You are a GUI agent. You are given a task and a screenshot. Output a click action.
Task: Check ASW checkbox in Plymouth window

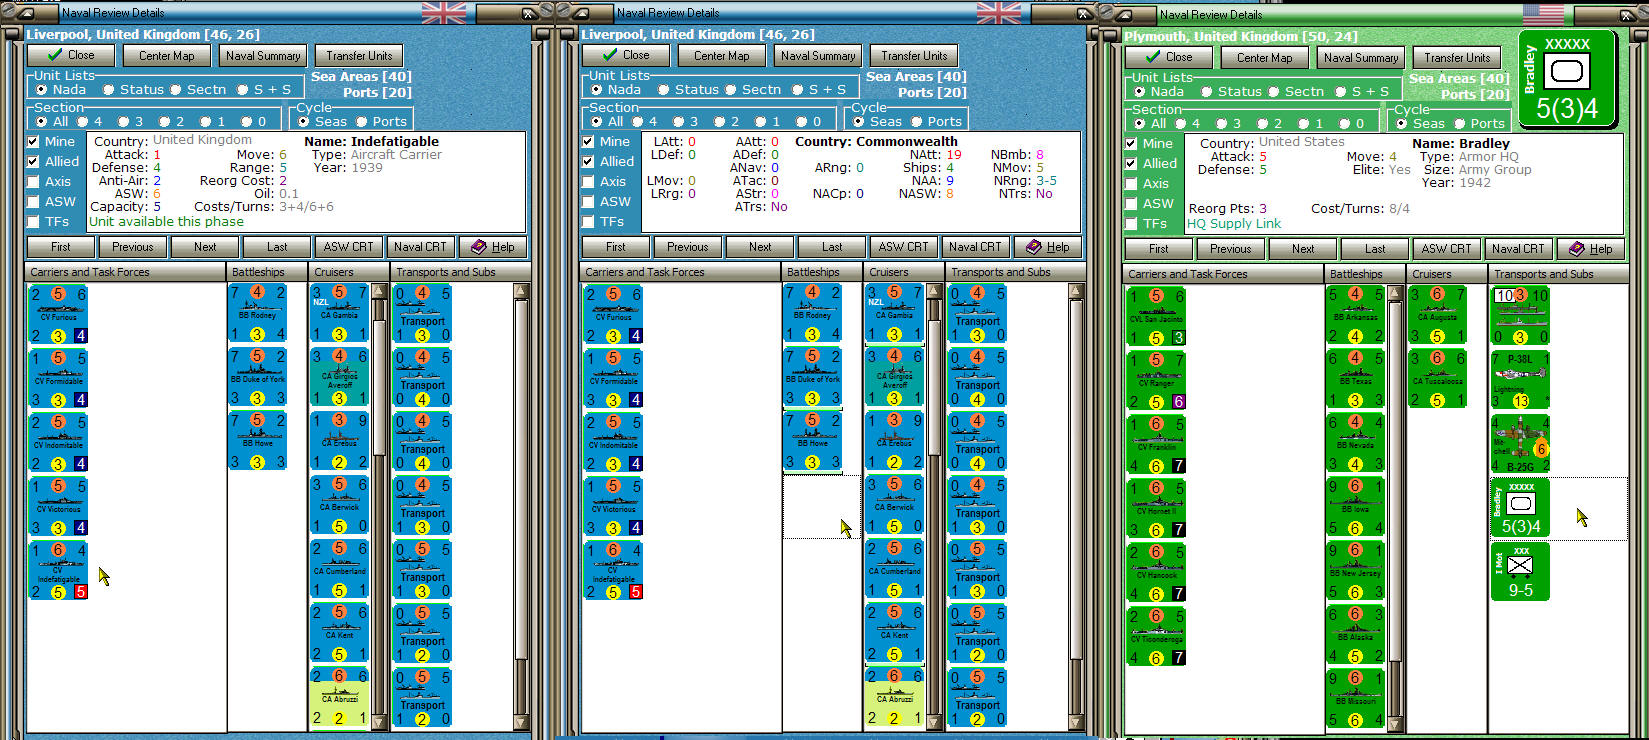click(1132, 204)
